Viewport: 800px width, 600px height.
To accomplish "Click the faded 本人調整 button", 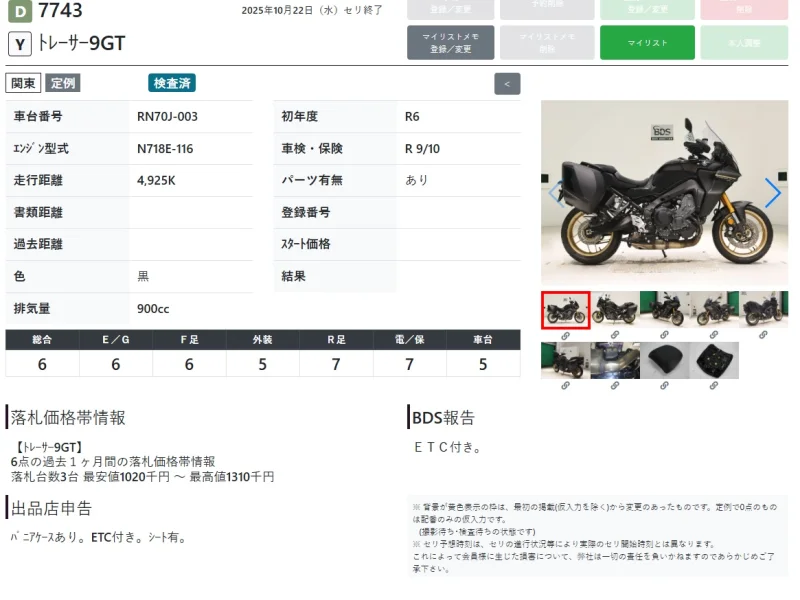I will [x=744, y=43].
